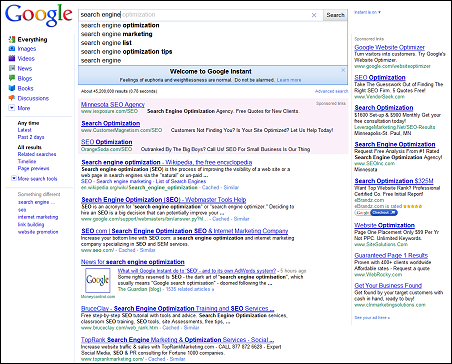The image size is (452, 364).
Task: Switch to Timeline view
Action: tap(27, 161)
